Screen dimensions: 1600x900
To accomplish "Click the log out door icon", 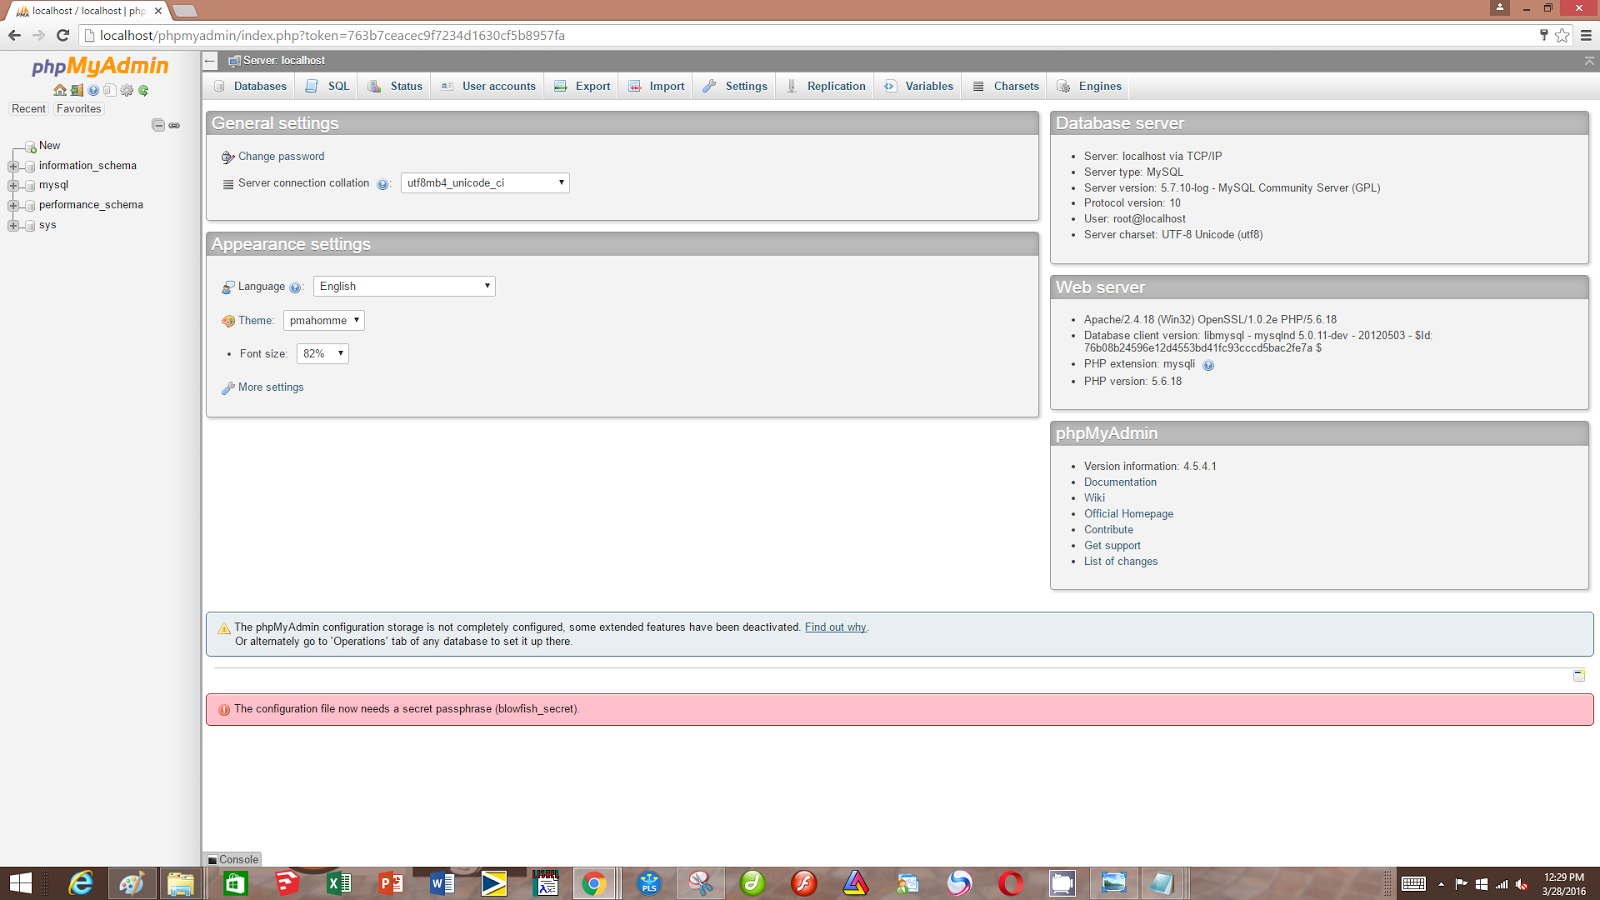I will coord(77,90).
